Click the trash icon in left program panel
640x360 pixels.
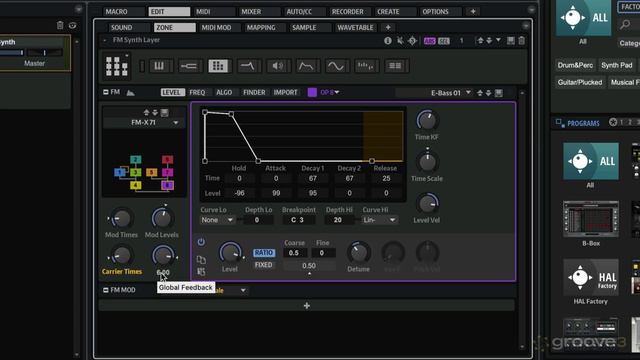coord(60,25)
